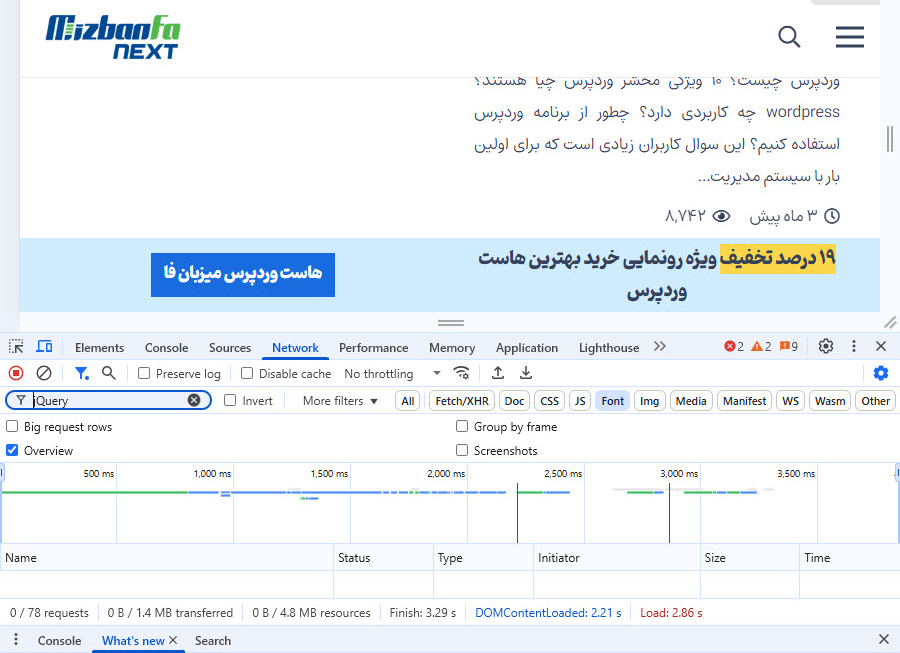Filter by Fetch/XHR requests
Screen dimensions: 900x653
[x=462, y=401]
